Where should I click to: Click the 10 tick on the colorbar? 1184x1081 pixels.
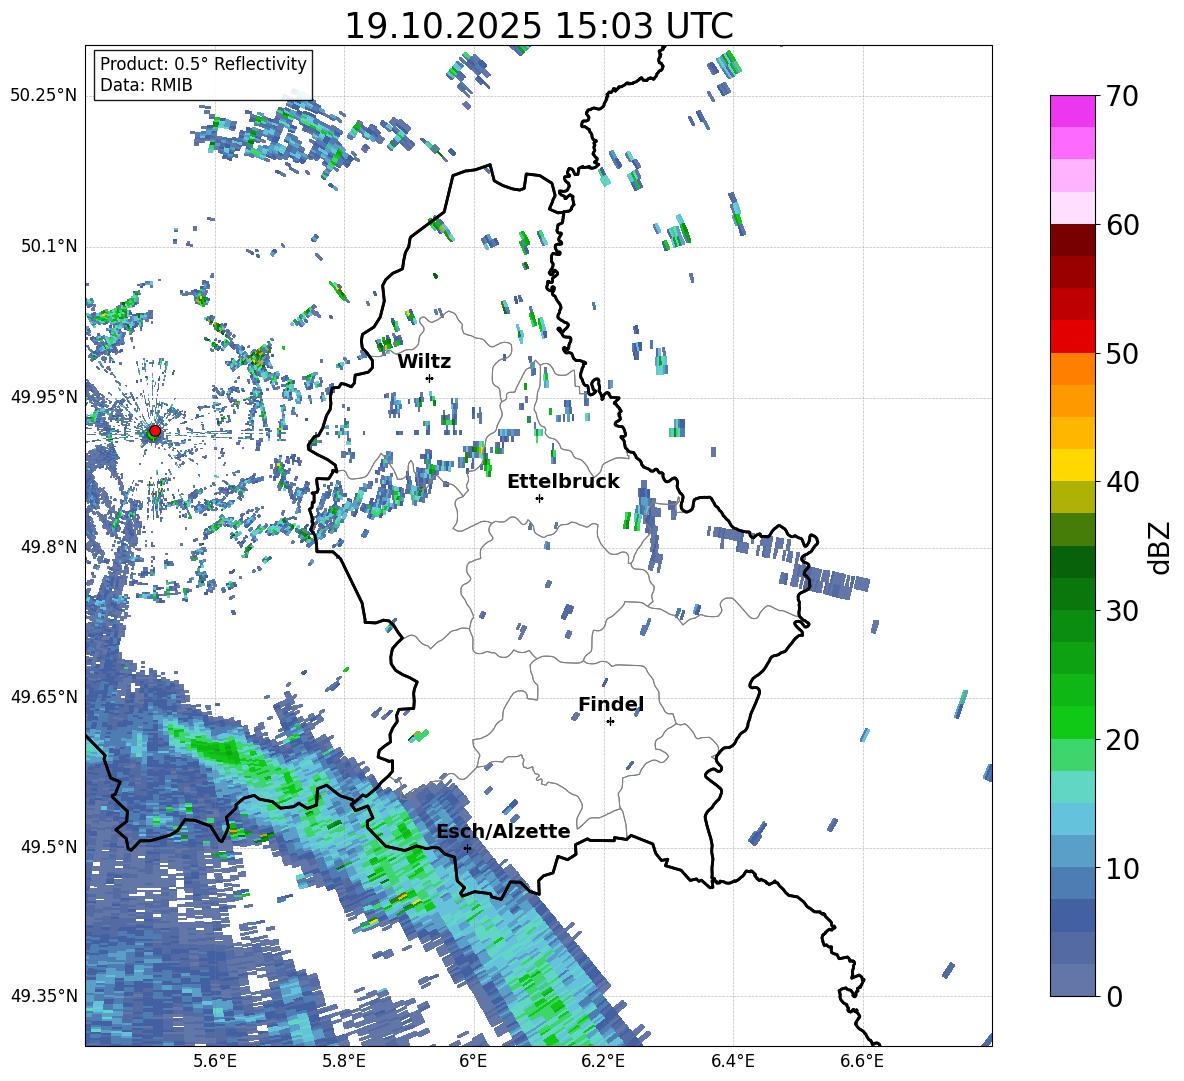click(1122, 868)
